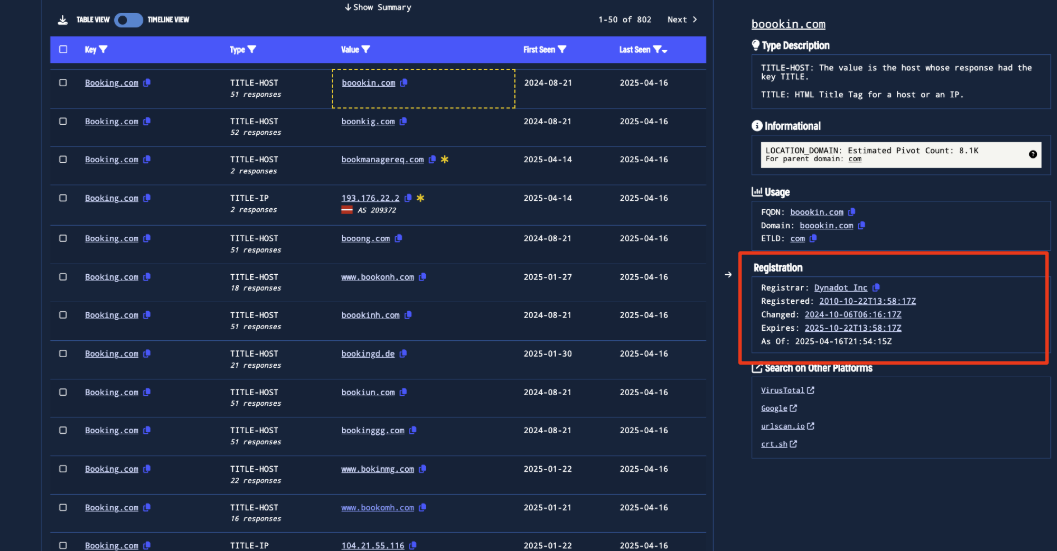Viewport: 1057px width, 551px height.
Task: Copy the Dynadot Inc registrar name
Action: pos(877,288)
